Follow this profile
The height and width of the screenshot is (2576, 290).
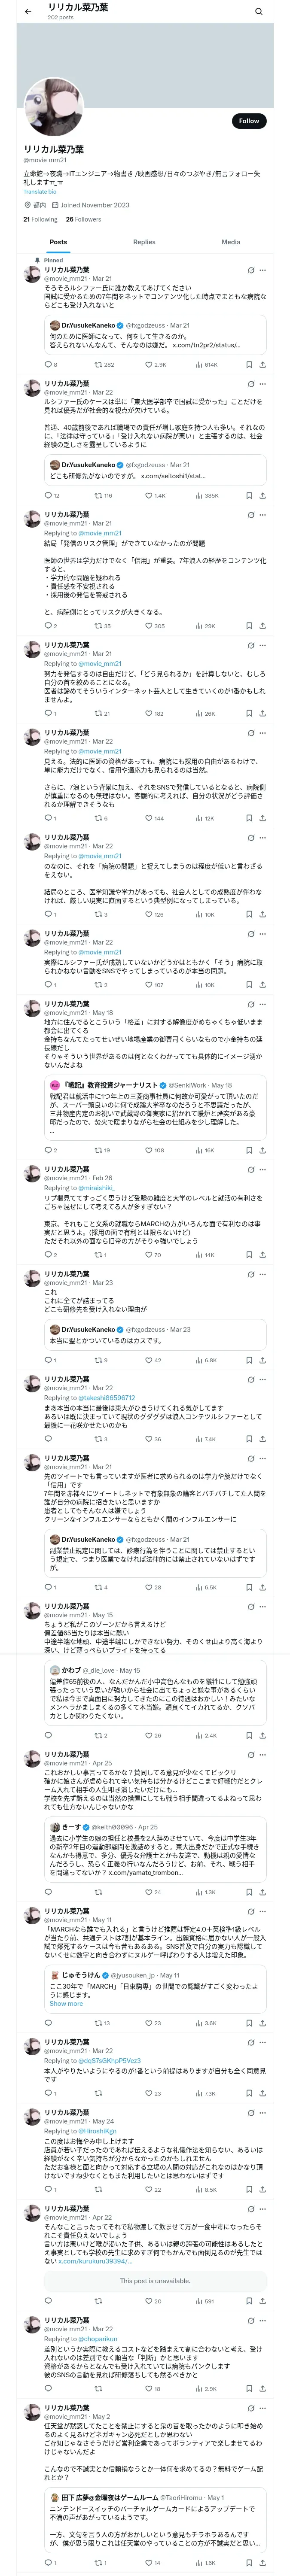pos(248,121)
